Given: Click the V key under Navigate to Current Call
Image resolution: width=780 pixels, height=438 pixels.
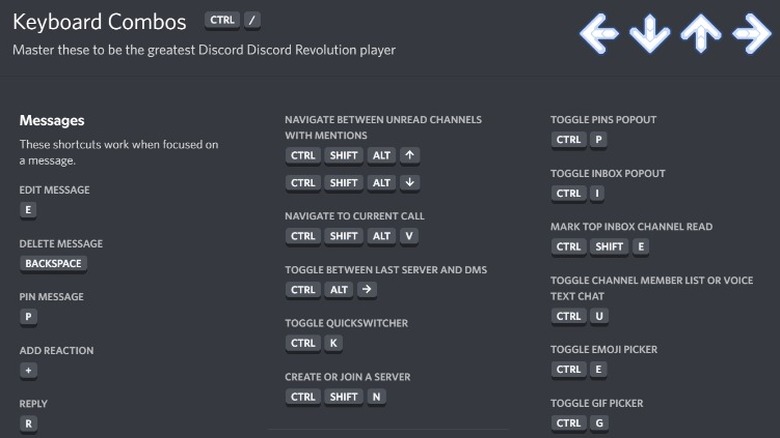Looking at the screenshot, I should 408,236.
